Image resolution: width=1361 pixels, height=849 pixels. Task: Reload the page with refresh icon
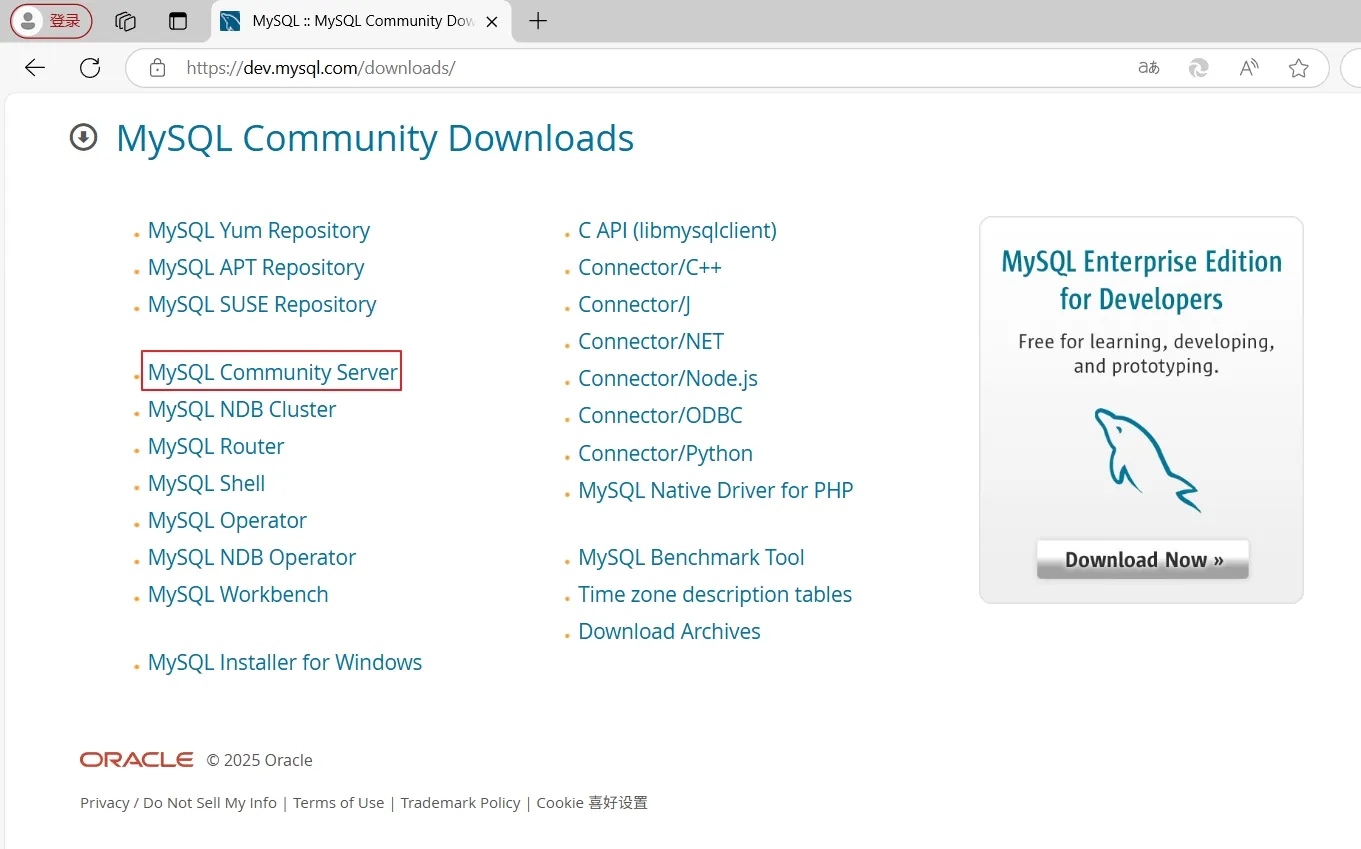[x=90, y=68]
